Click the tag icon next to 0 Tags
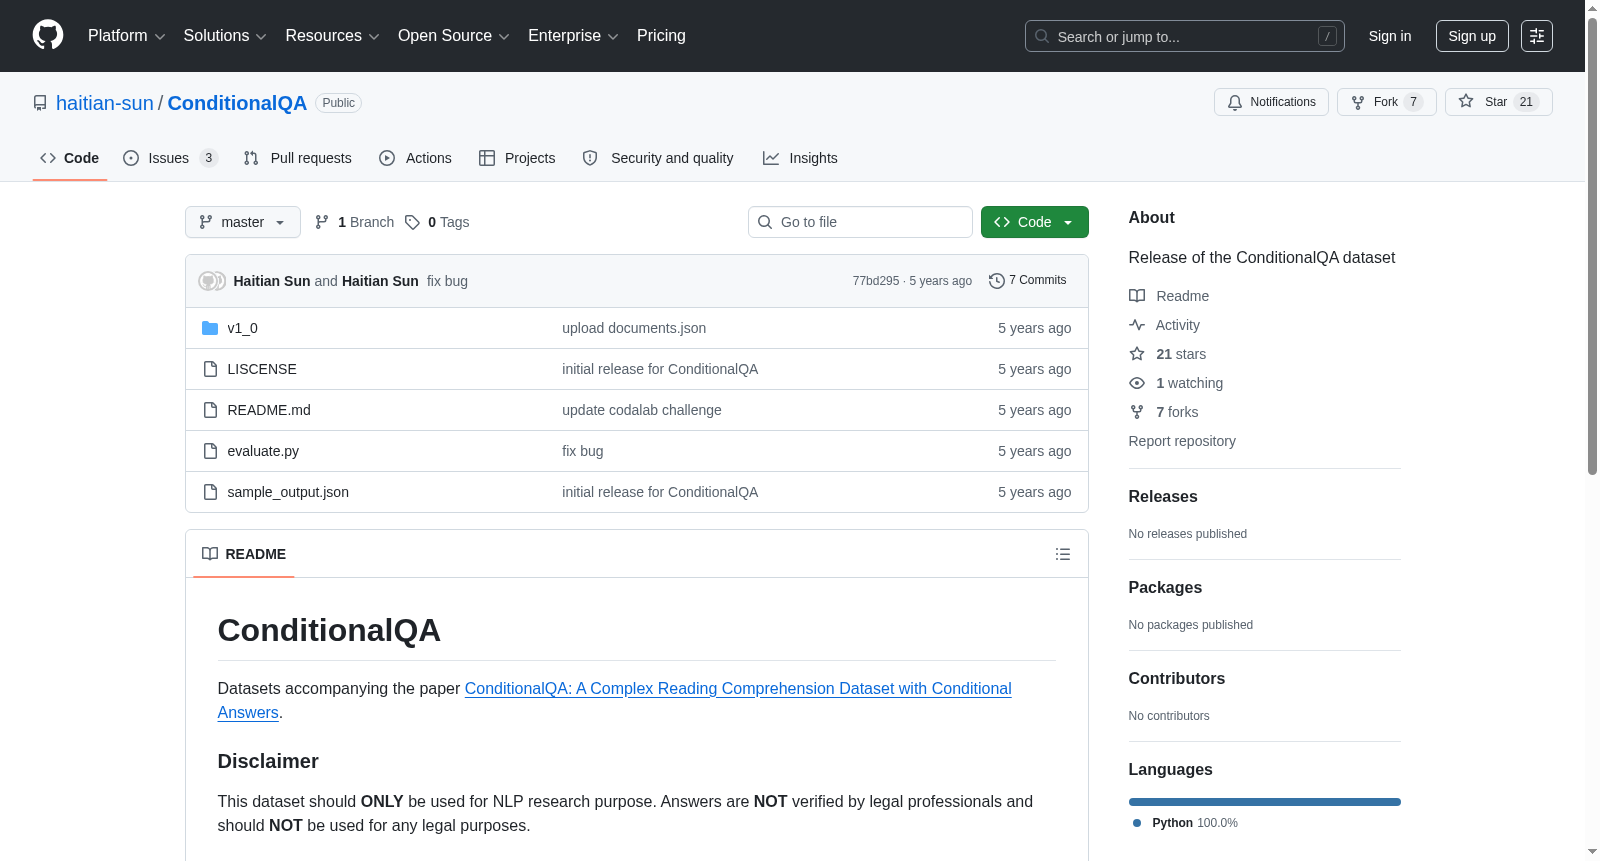The width and height of the screenshot is (1600, 861). 412,222
